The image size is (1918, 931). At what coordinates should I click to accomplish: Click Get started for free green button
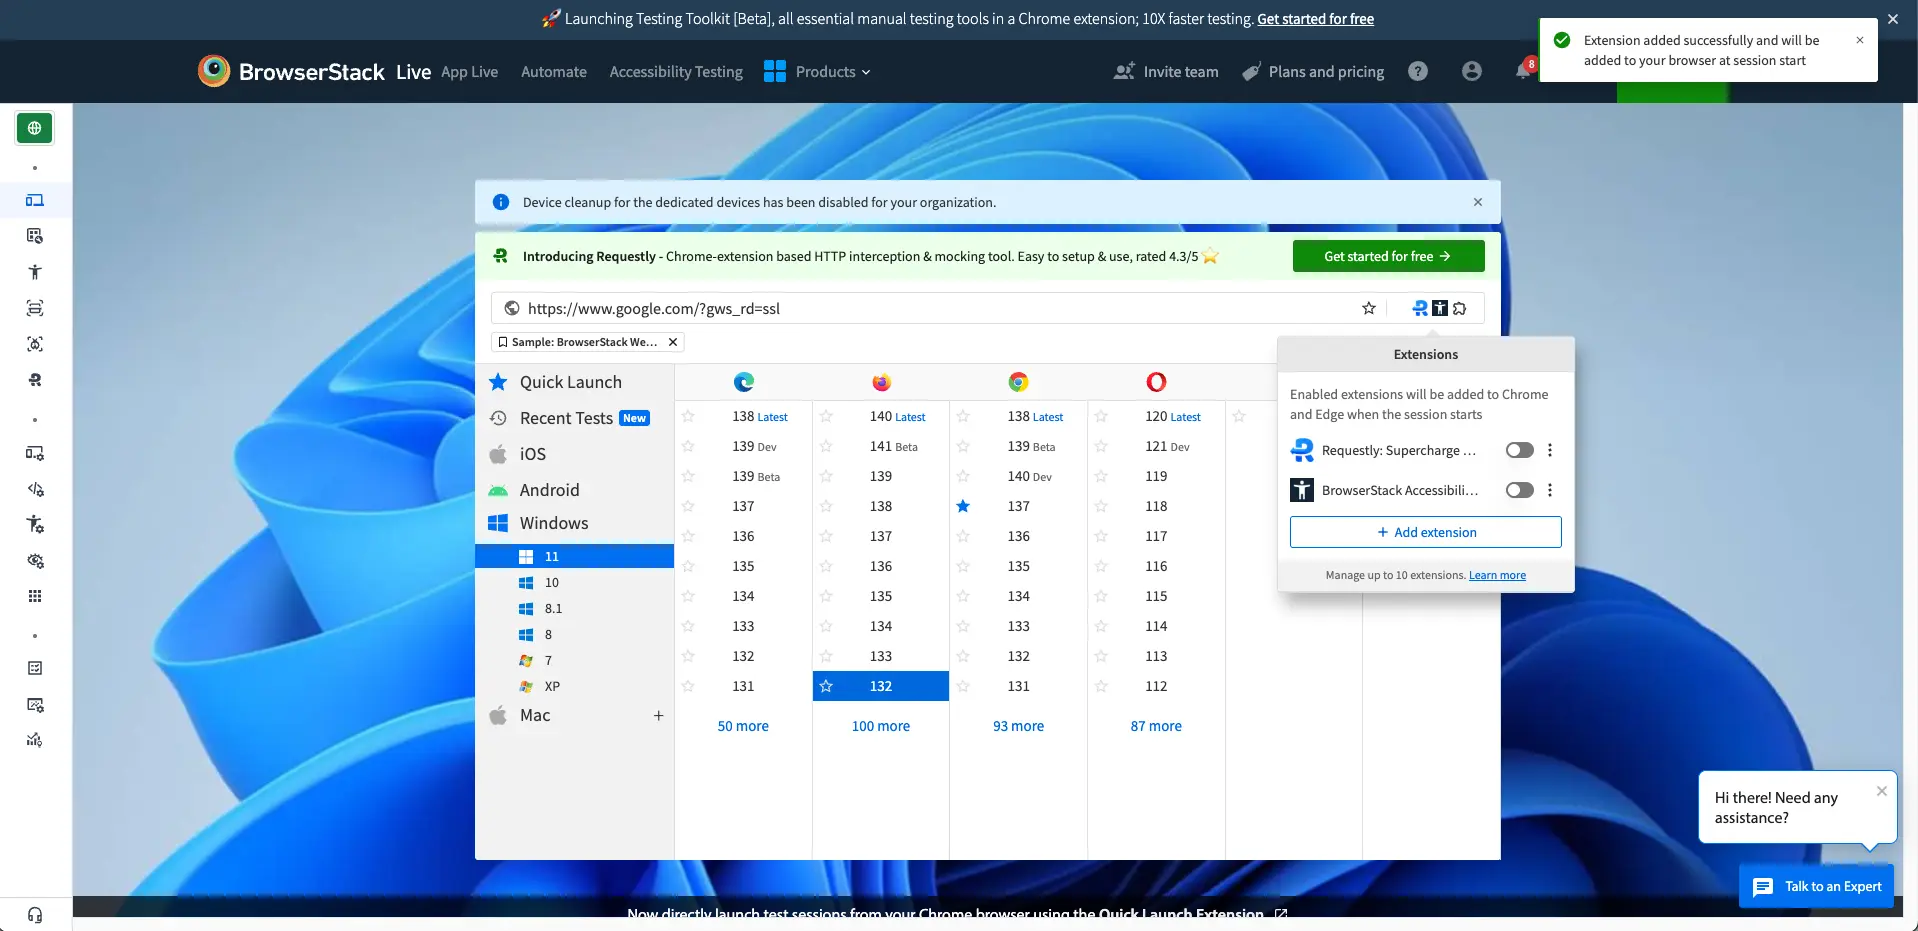[1388, 256]
